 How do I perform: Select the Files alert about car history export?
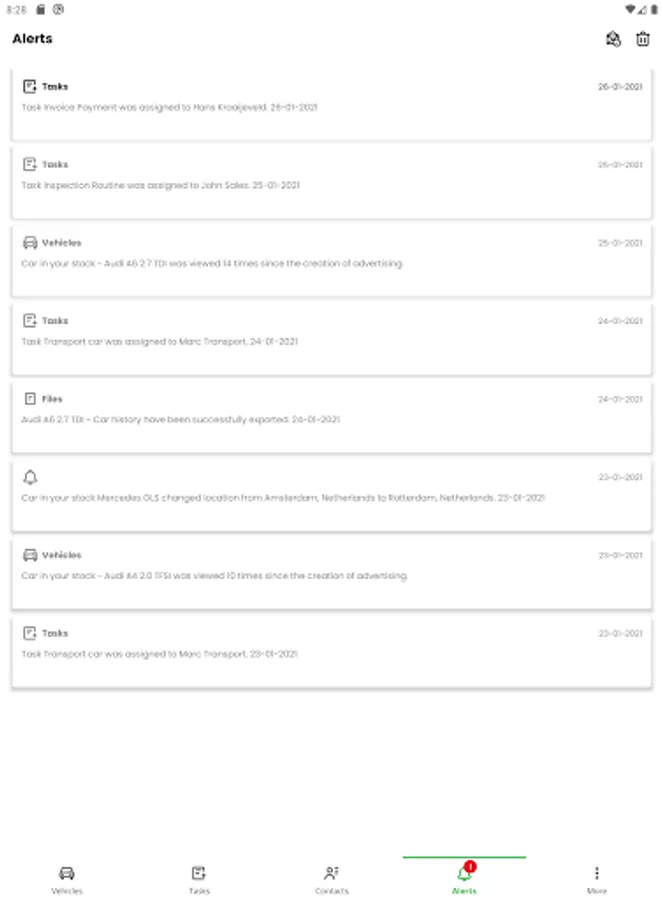[331, 417]
